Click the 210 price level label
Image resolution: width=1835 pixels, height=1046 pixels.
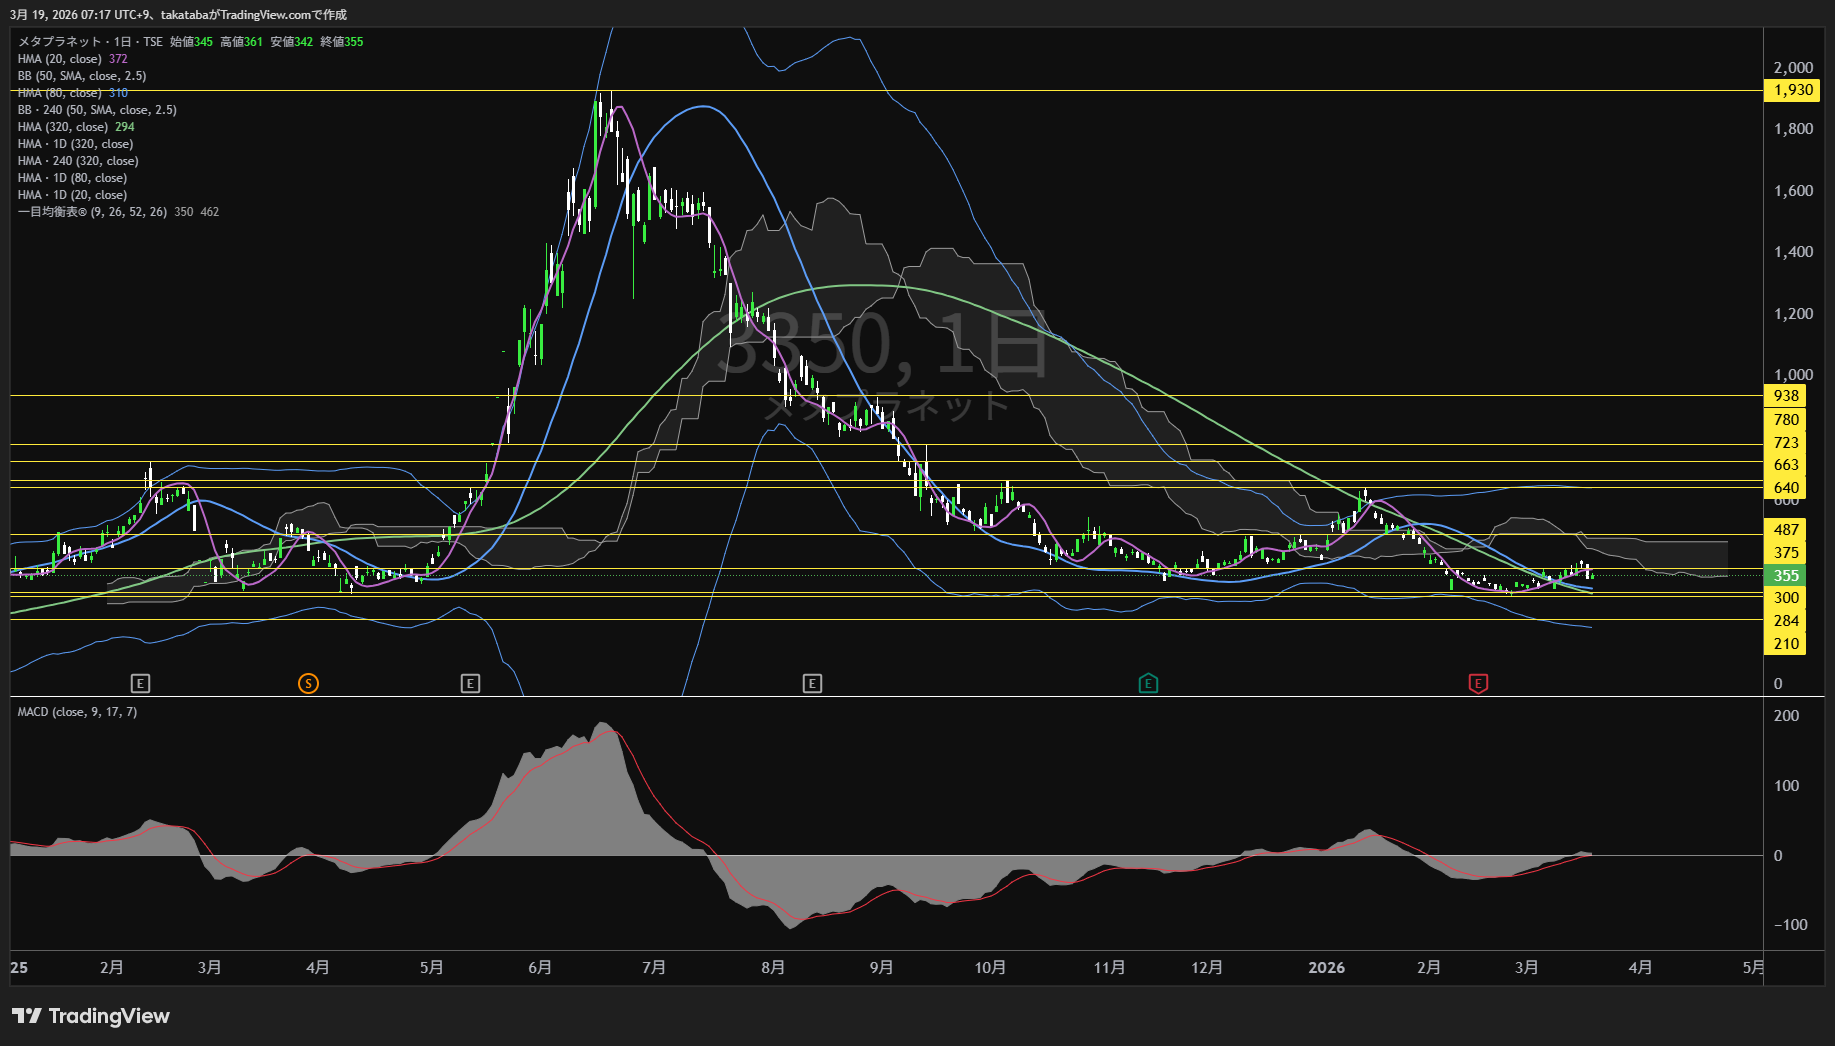click(1786, 644)
